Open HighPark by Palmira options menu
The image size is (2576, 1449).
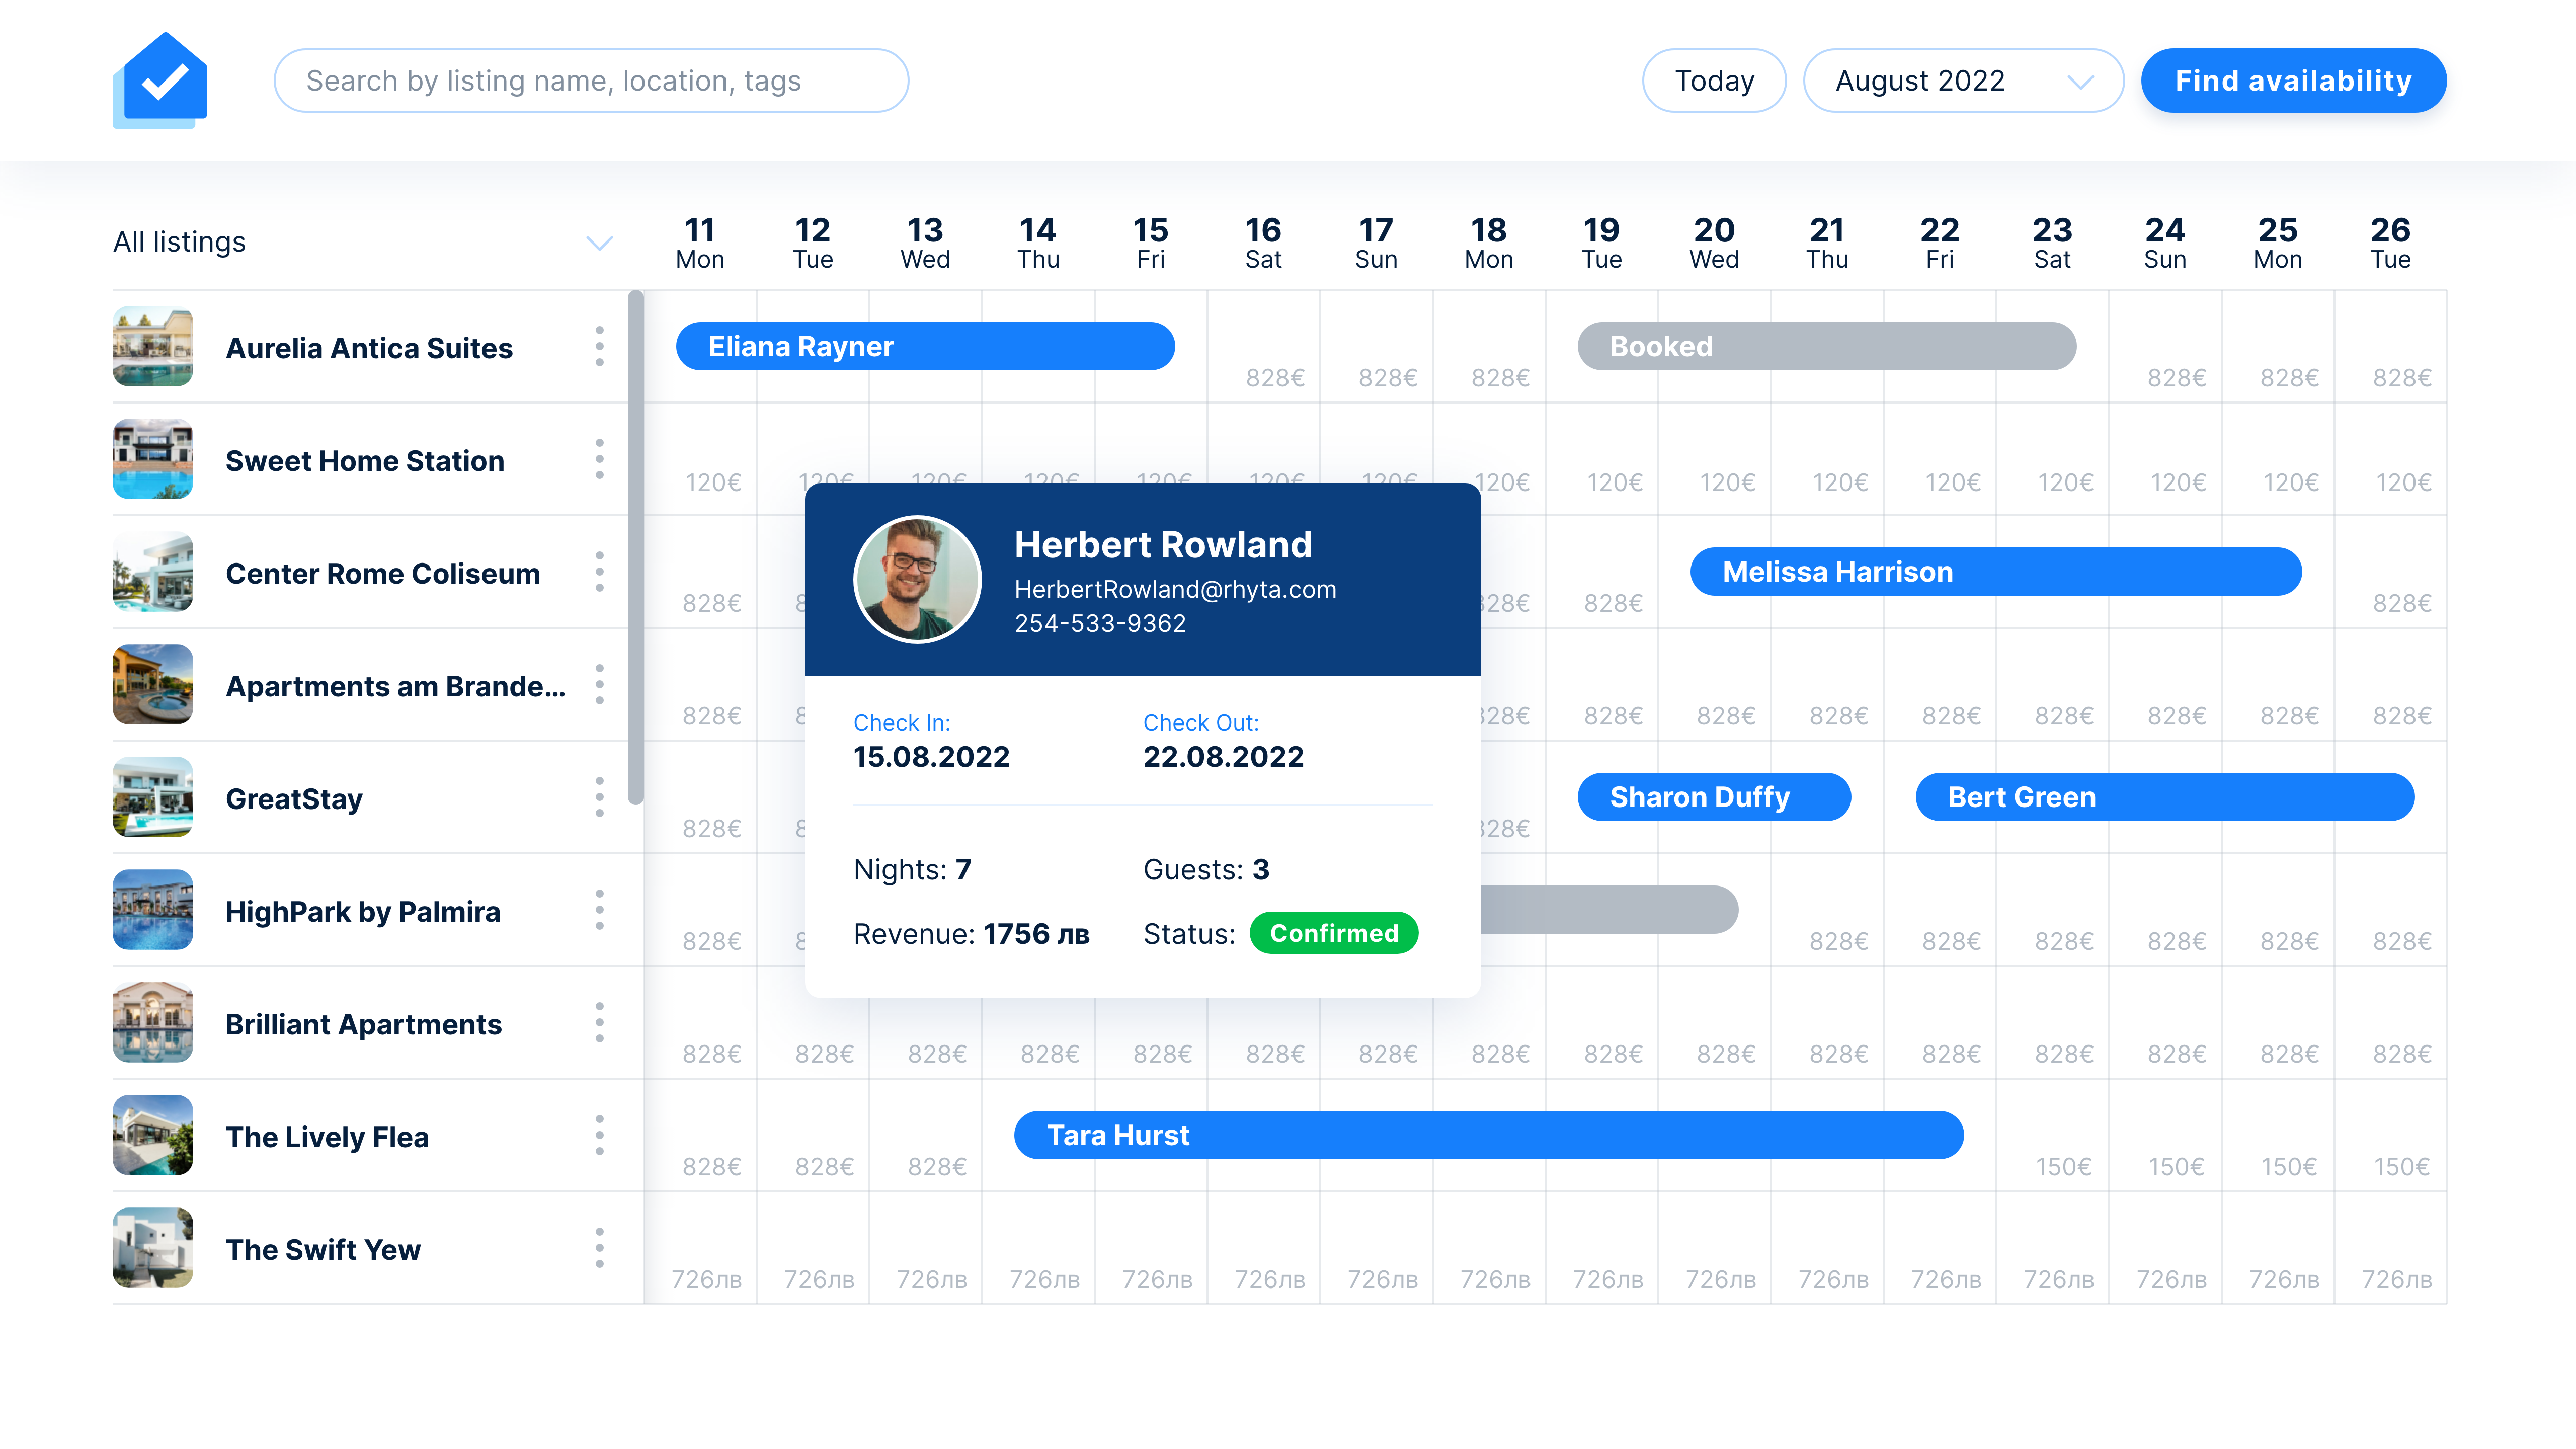point(599,910)
